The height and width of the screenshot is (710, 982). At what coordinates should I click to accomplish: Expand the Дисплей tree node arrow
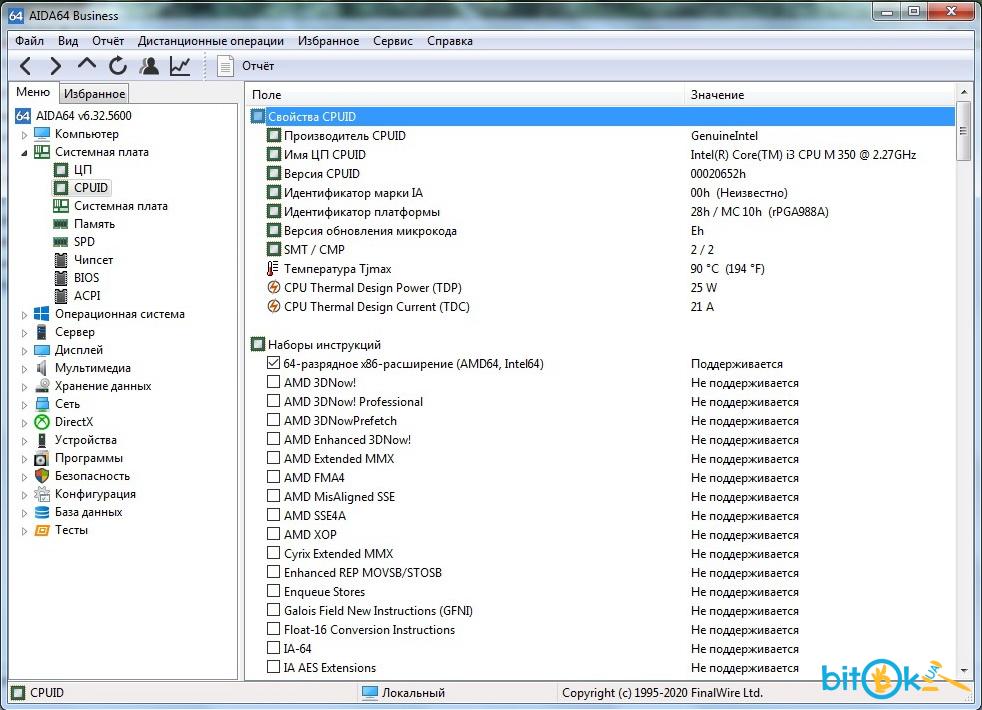coord(24,351)
